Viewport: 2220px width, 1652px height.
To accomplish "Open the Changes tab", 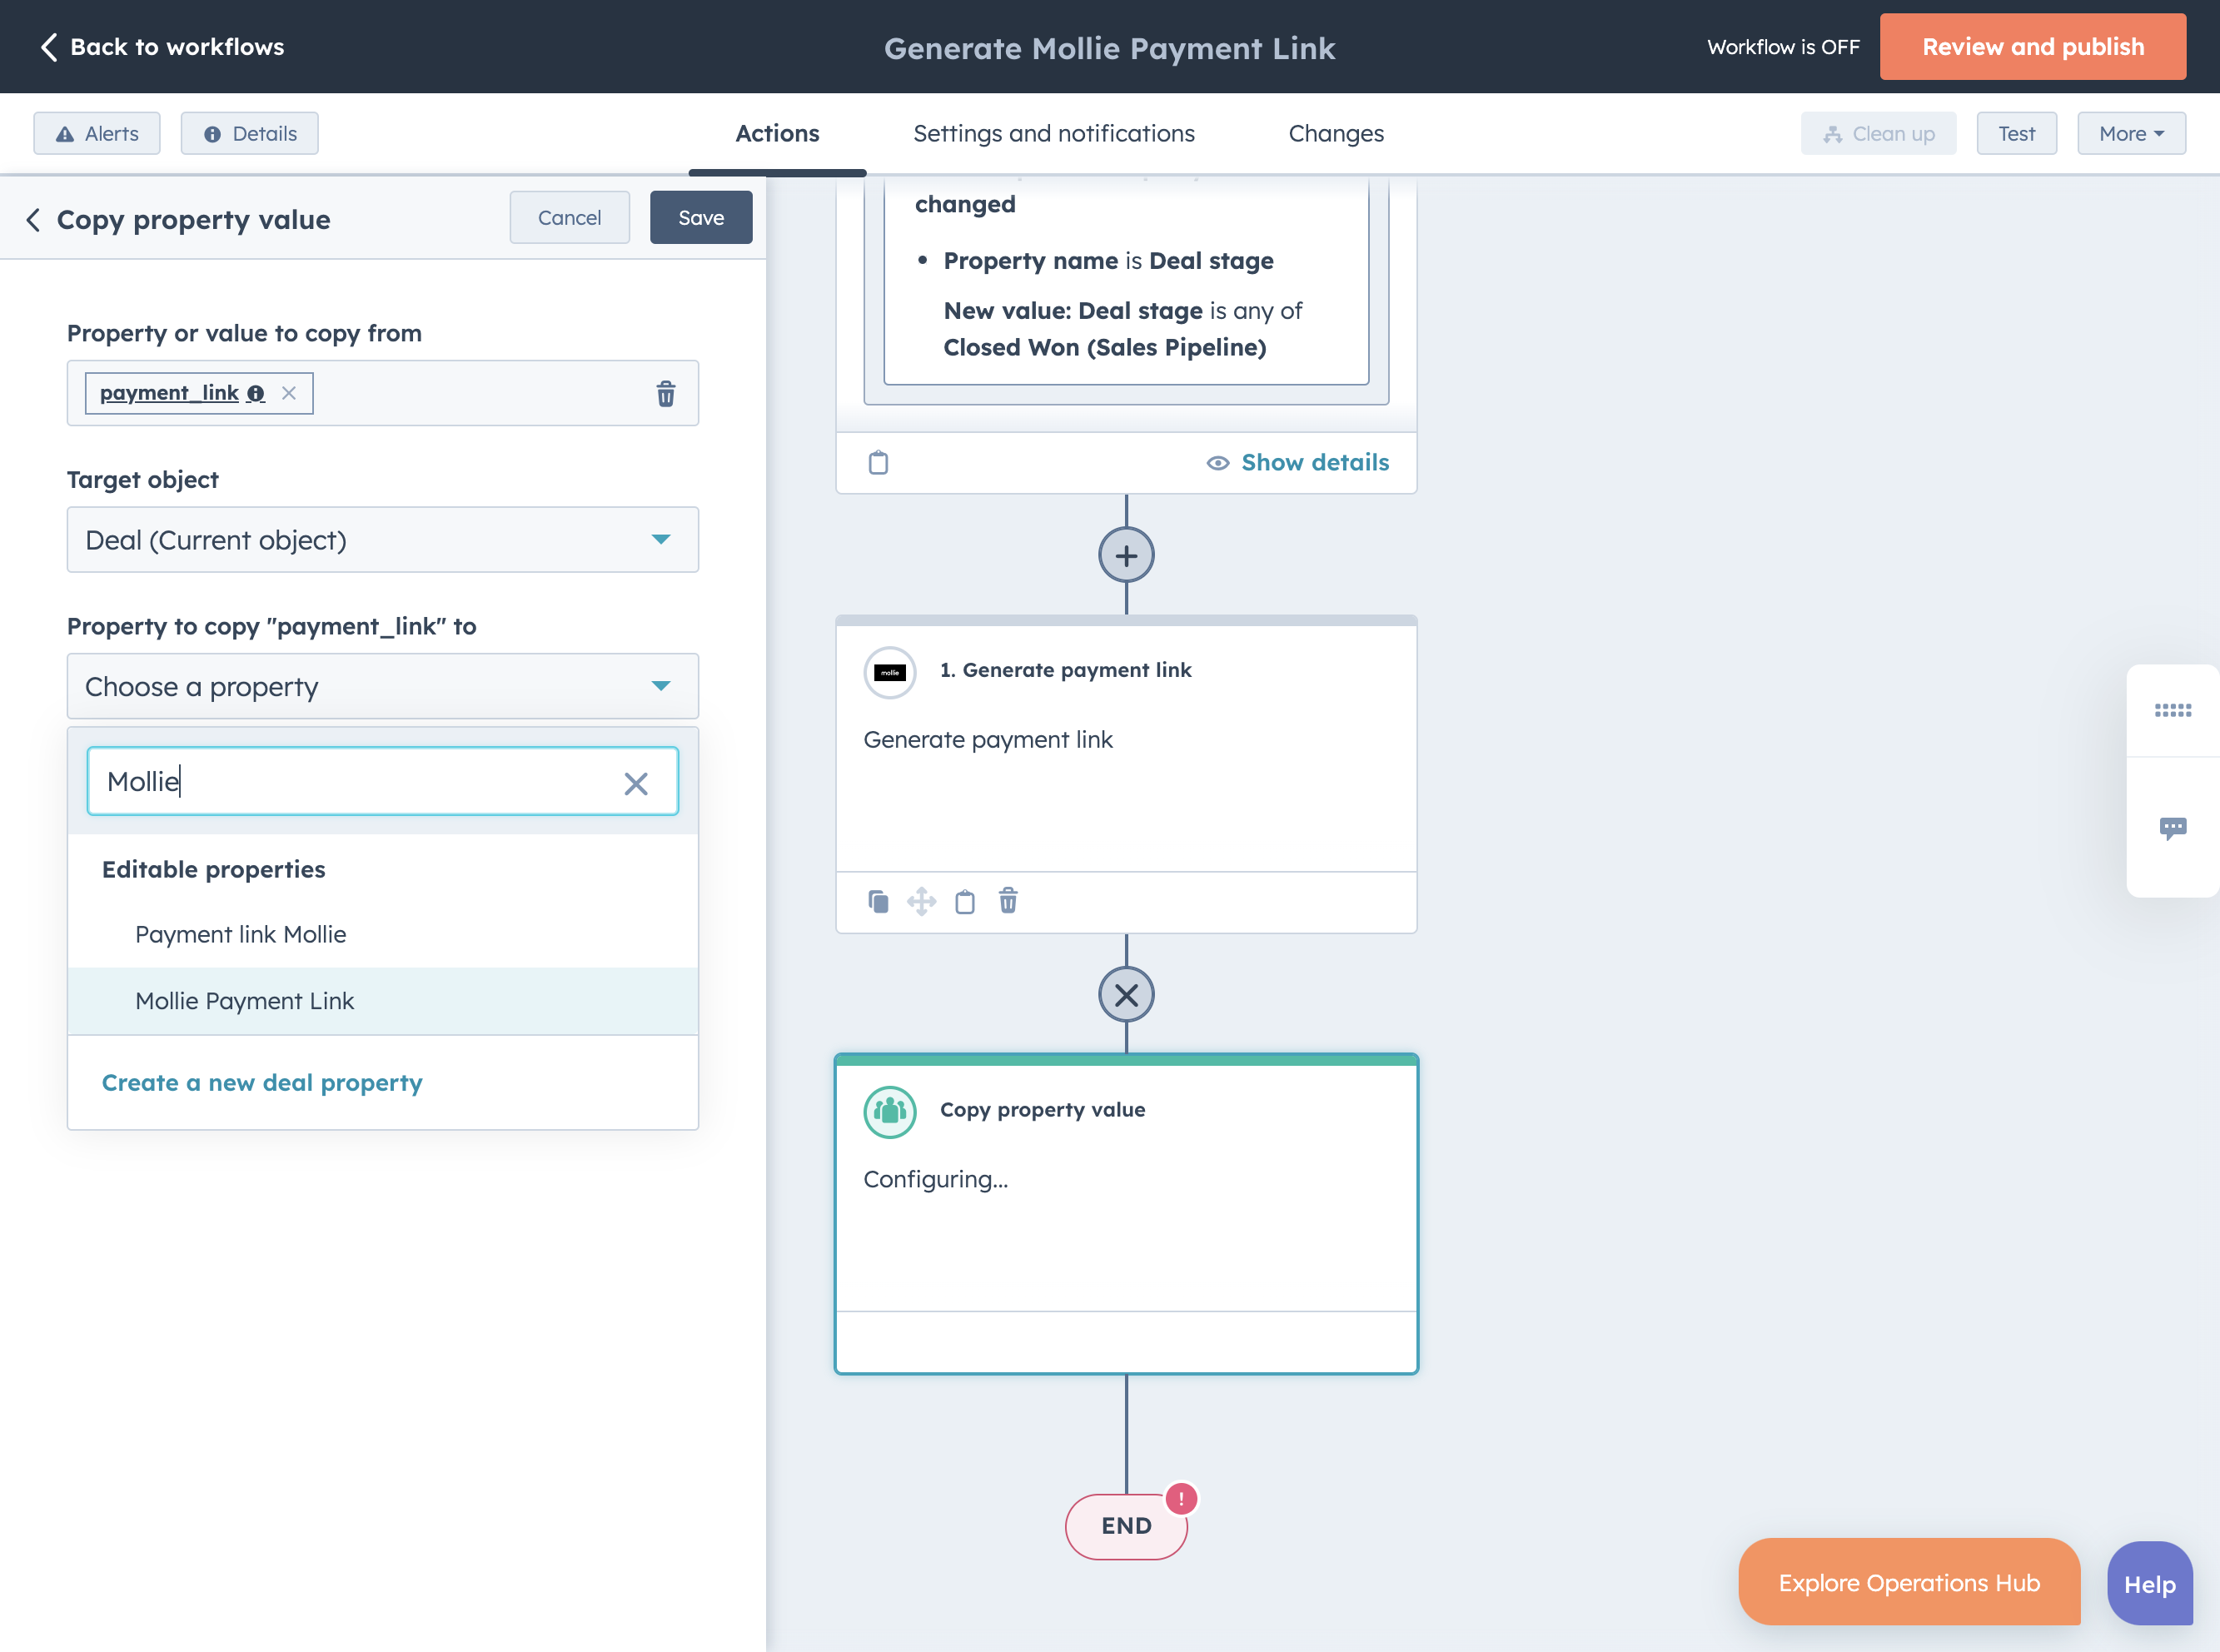I will click(1336, 133).
